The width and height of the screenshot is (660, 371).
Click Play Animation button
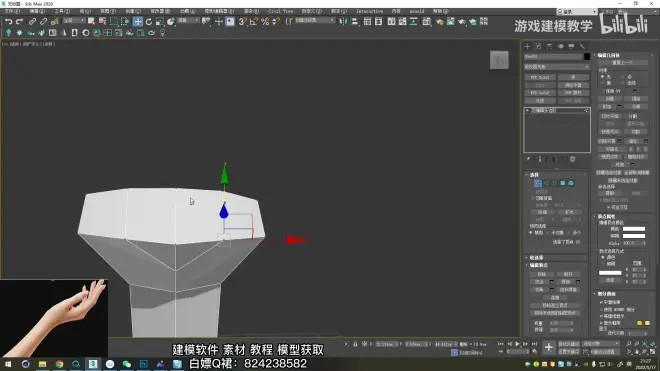pyautogui.click(x=518, y=344)
